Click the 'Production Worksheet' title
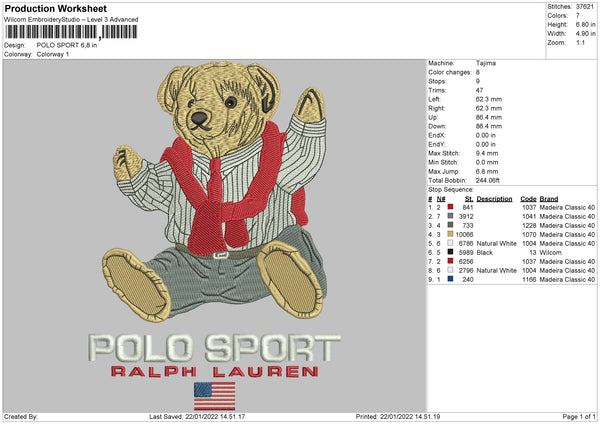 click(55, 8)
